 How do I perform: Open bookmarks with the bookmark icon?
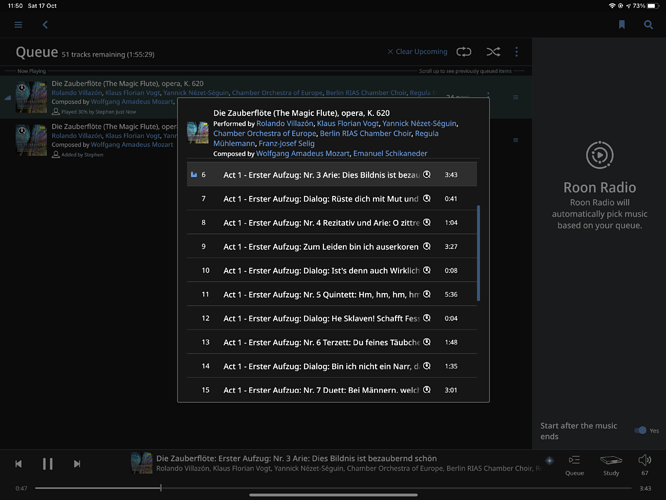(622, 25)
